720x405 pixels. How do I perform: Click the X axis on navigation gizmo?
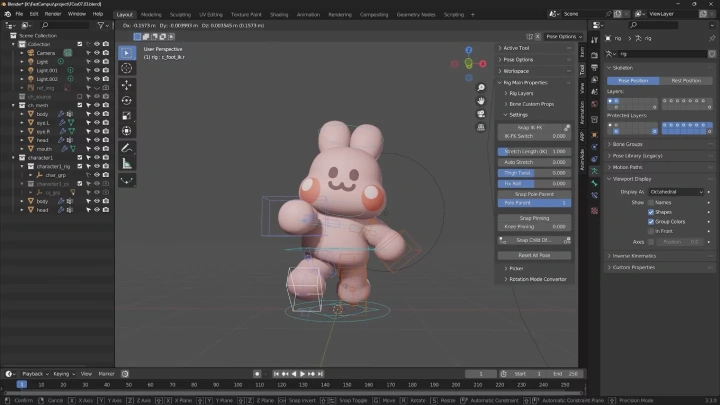[483, 64]
